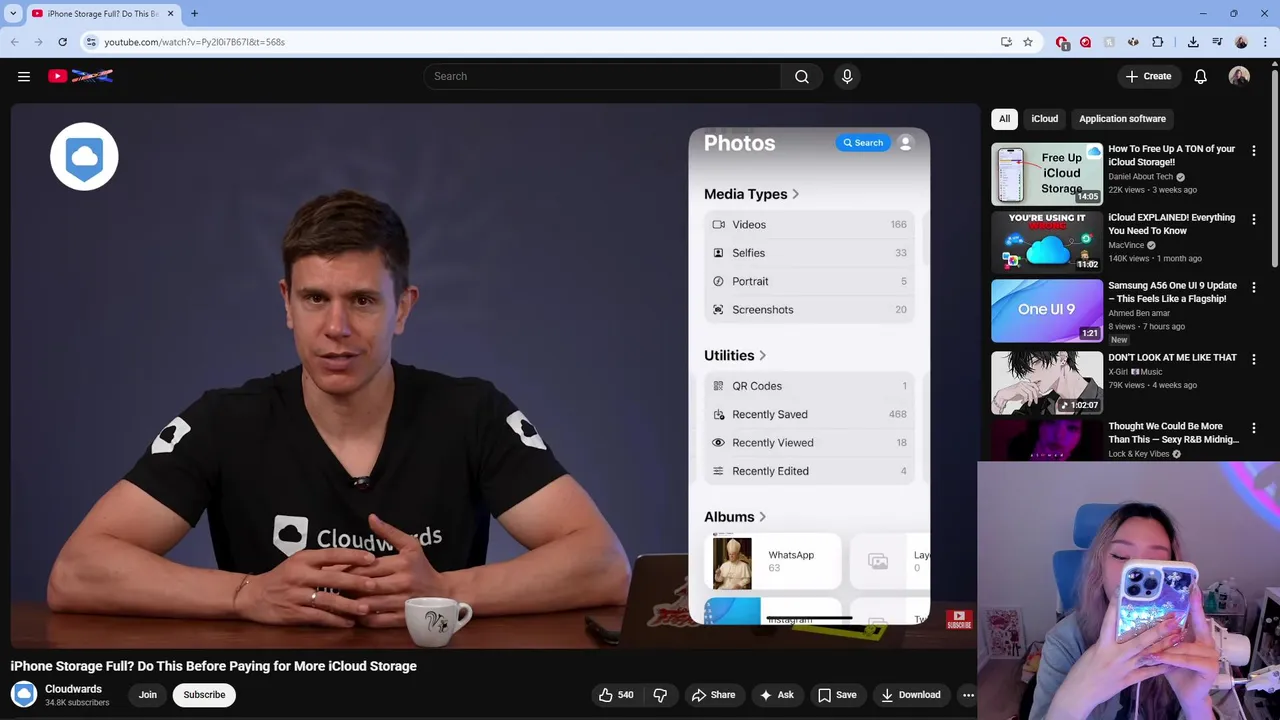Screen dimensions: 1280x720
Task: Close the iPhone Storage Full tab
Action: [x=170, y=14]
